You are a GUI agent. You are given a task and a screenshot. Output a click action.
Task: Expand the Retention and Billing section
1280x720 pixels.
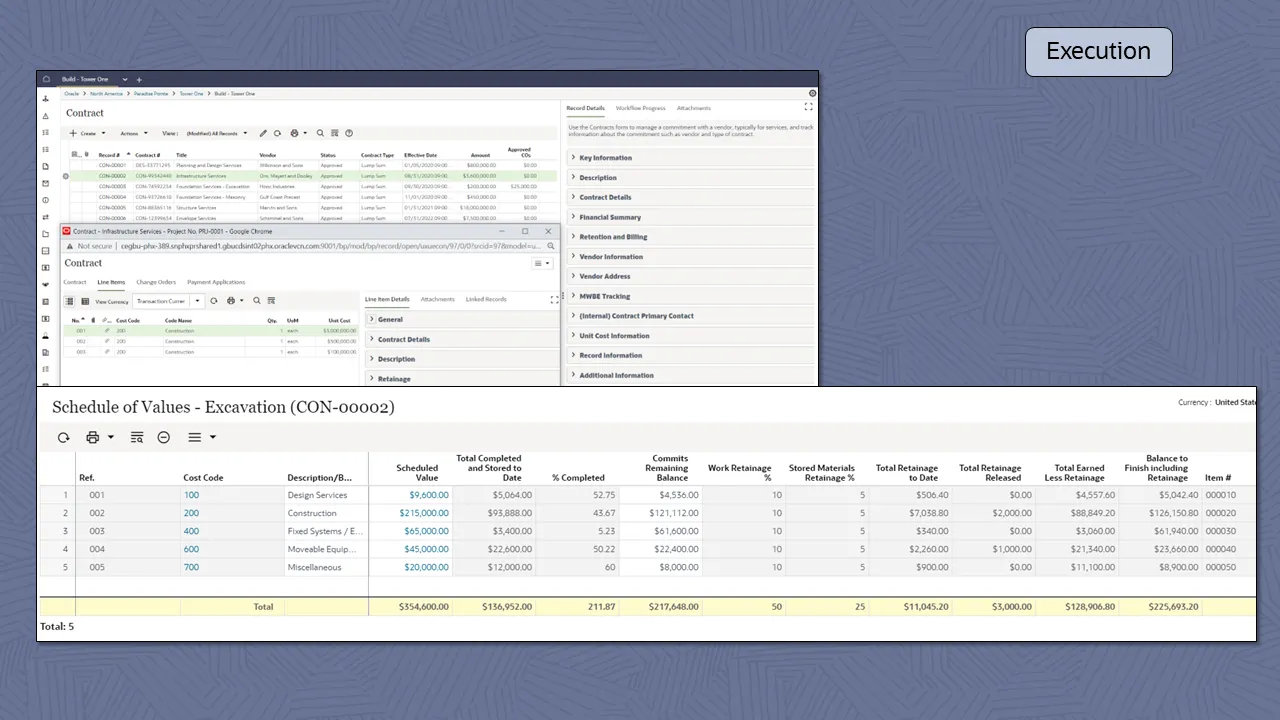point(613,237)
